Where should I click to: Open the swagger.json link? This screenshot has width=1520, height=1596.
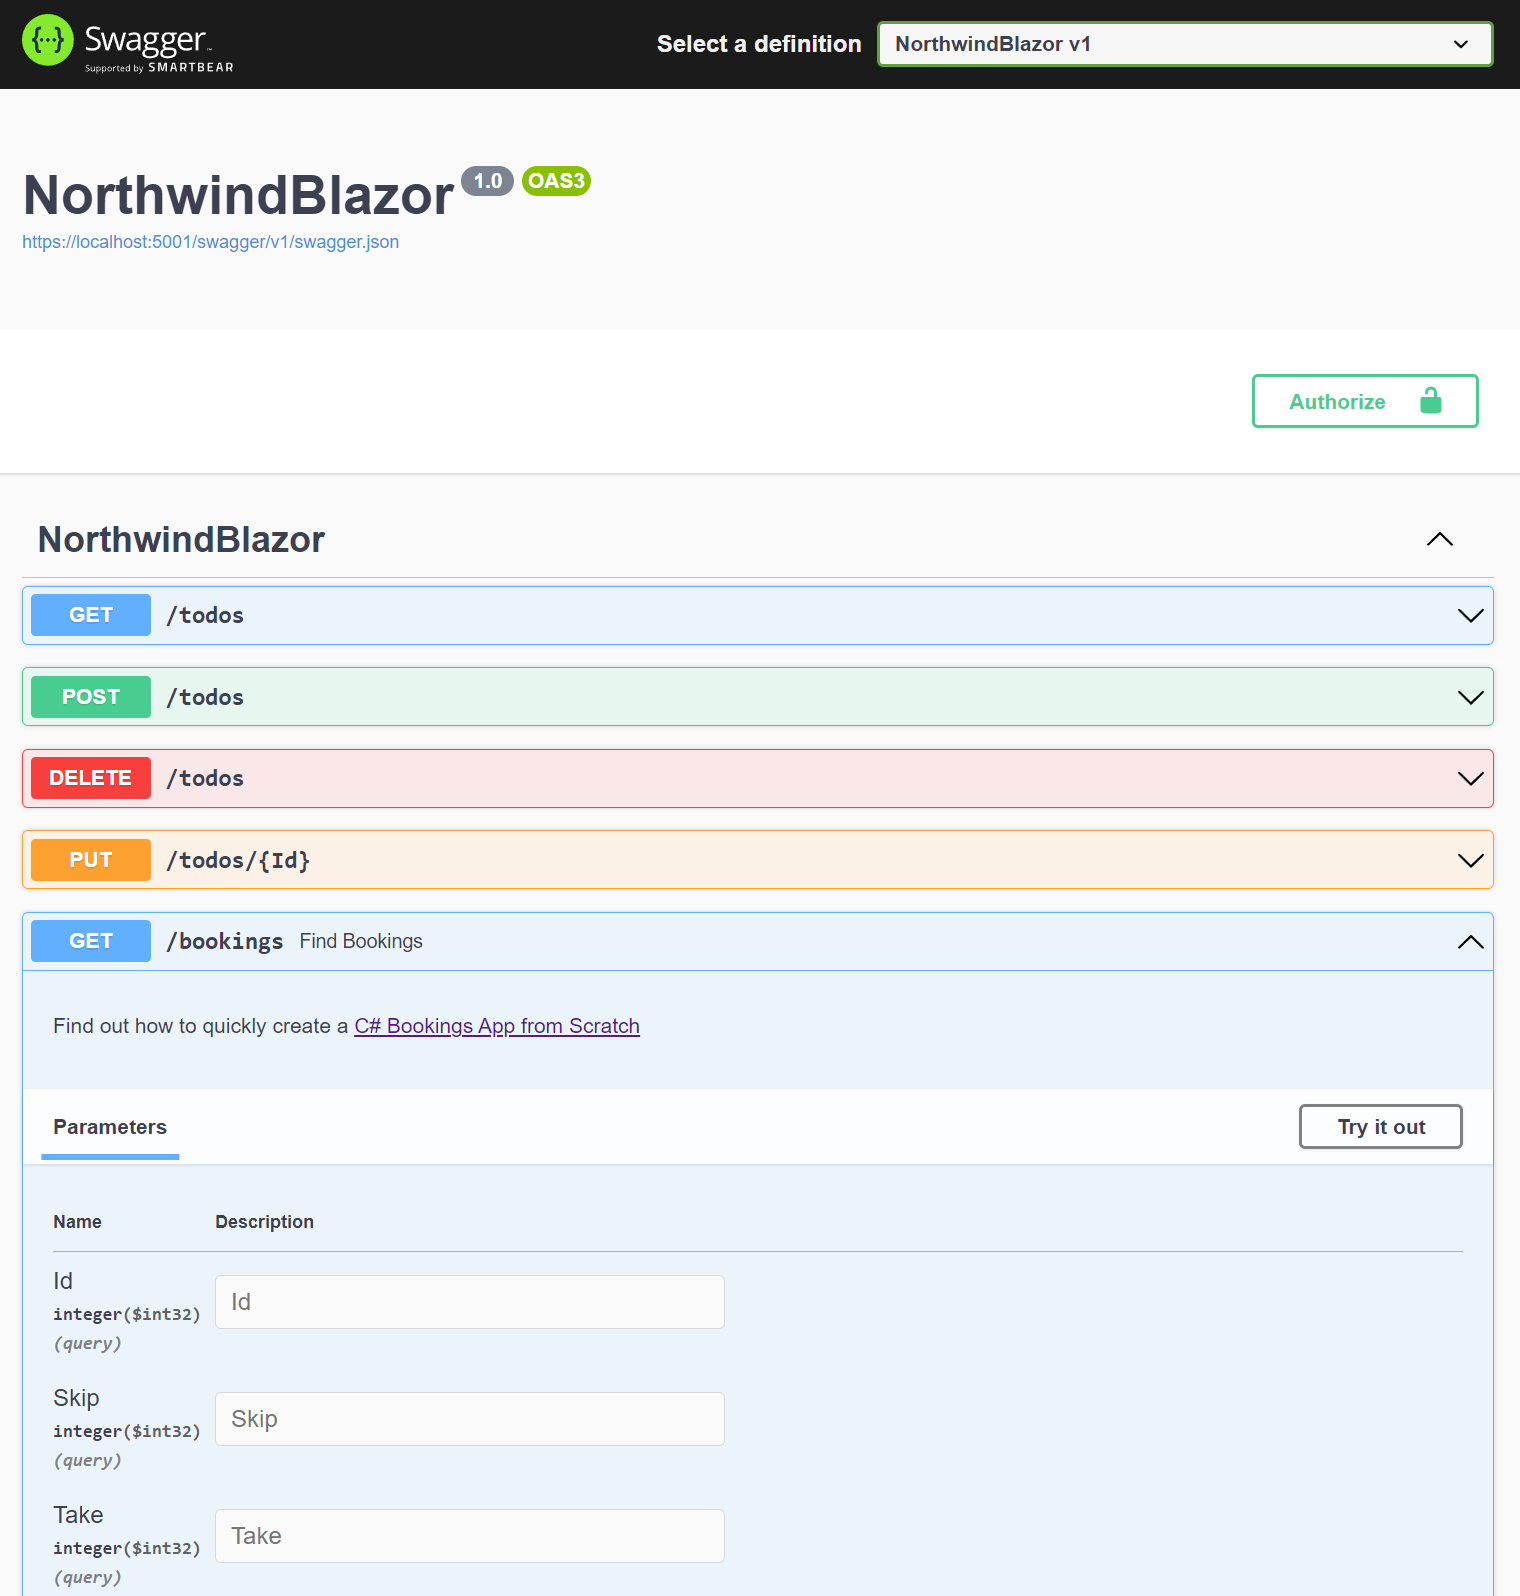click(210, 242)
